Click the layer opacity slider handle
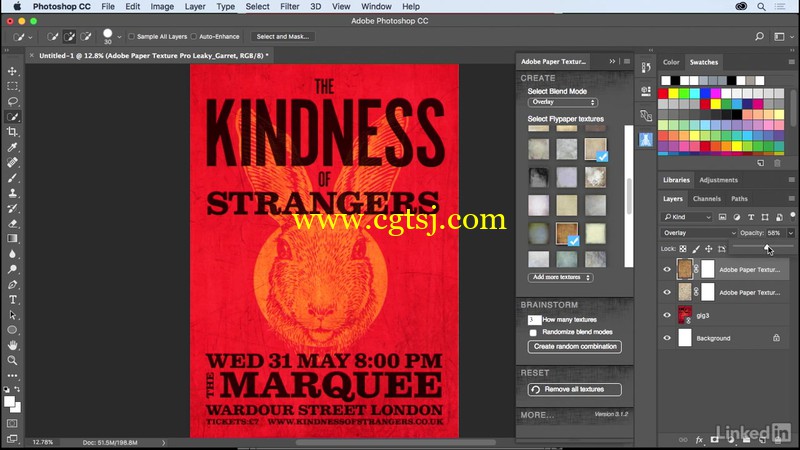This screenshot has height=450, width=800. (x=767, y=247)
